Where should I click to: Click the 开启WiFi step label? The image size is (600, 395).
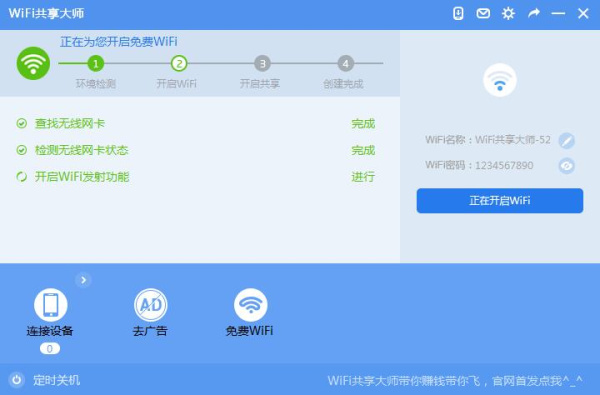[x=176, y=83]
